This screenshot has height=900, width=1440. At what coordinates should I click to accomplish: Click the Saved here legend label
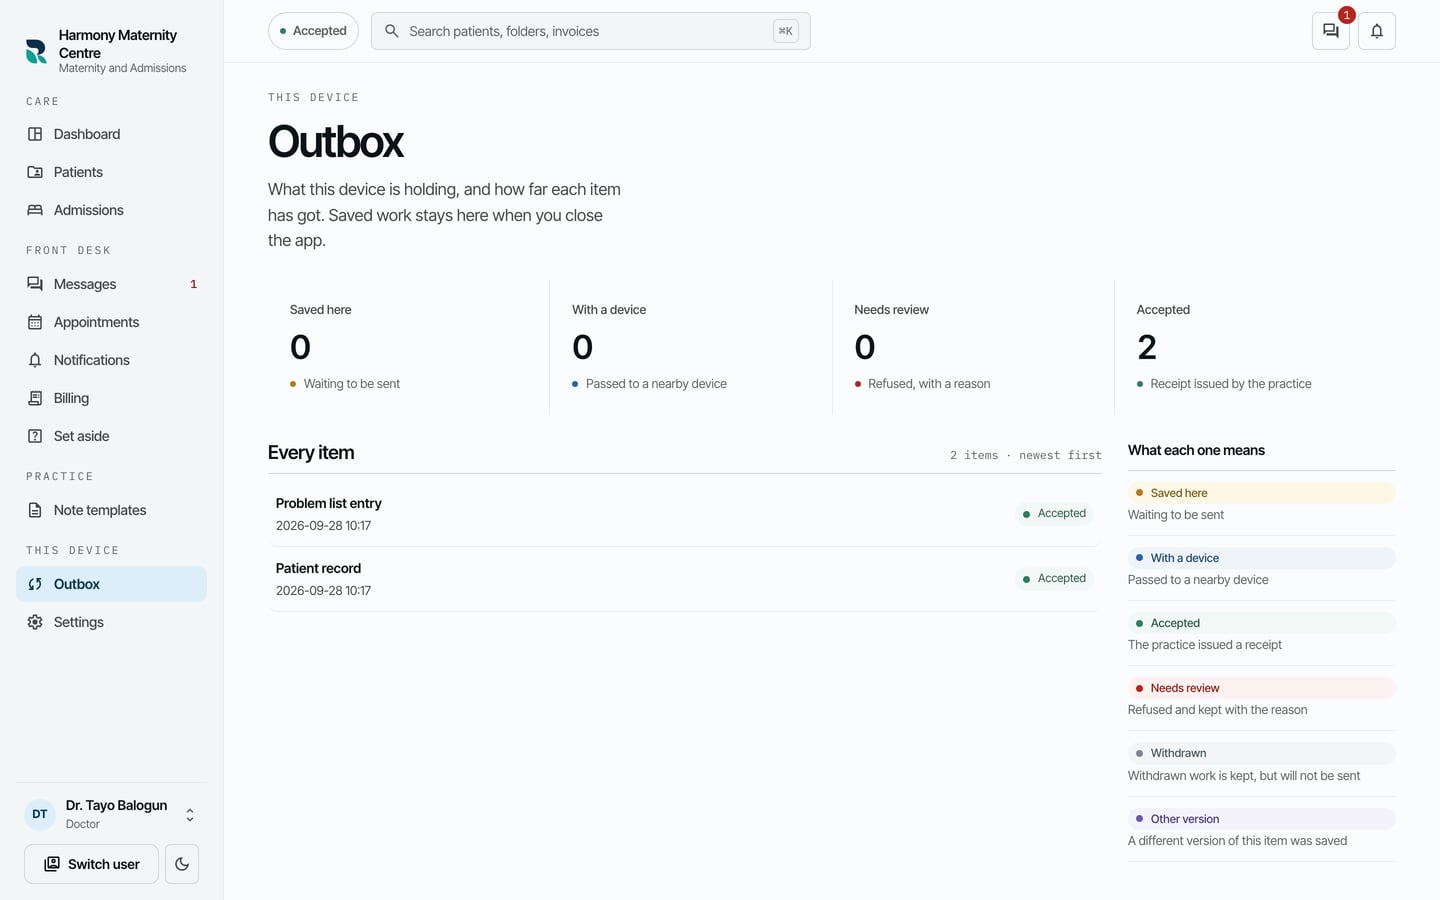pyautogui.click(x=1262, y=493)
